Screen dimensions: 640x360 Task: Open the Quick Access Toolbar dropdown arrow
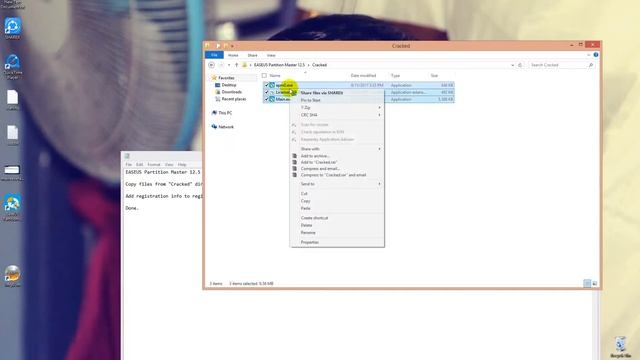[x=232, y=46]
